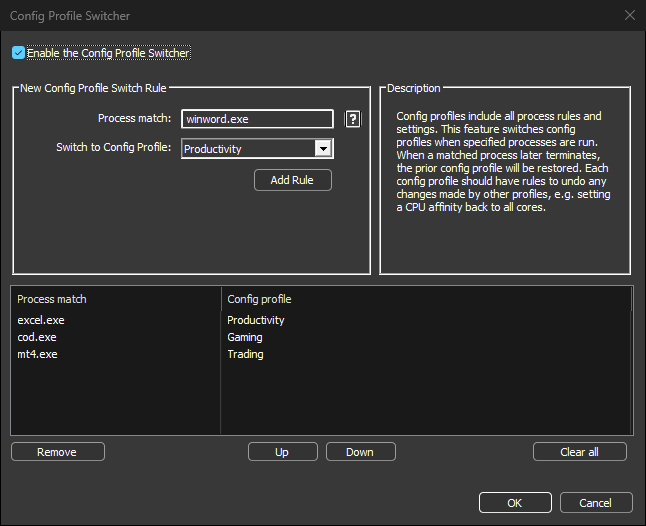
Task: Click the Cancel button
Action: pyautogui.click(x=596, y=503)
